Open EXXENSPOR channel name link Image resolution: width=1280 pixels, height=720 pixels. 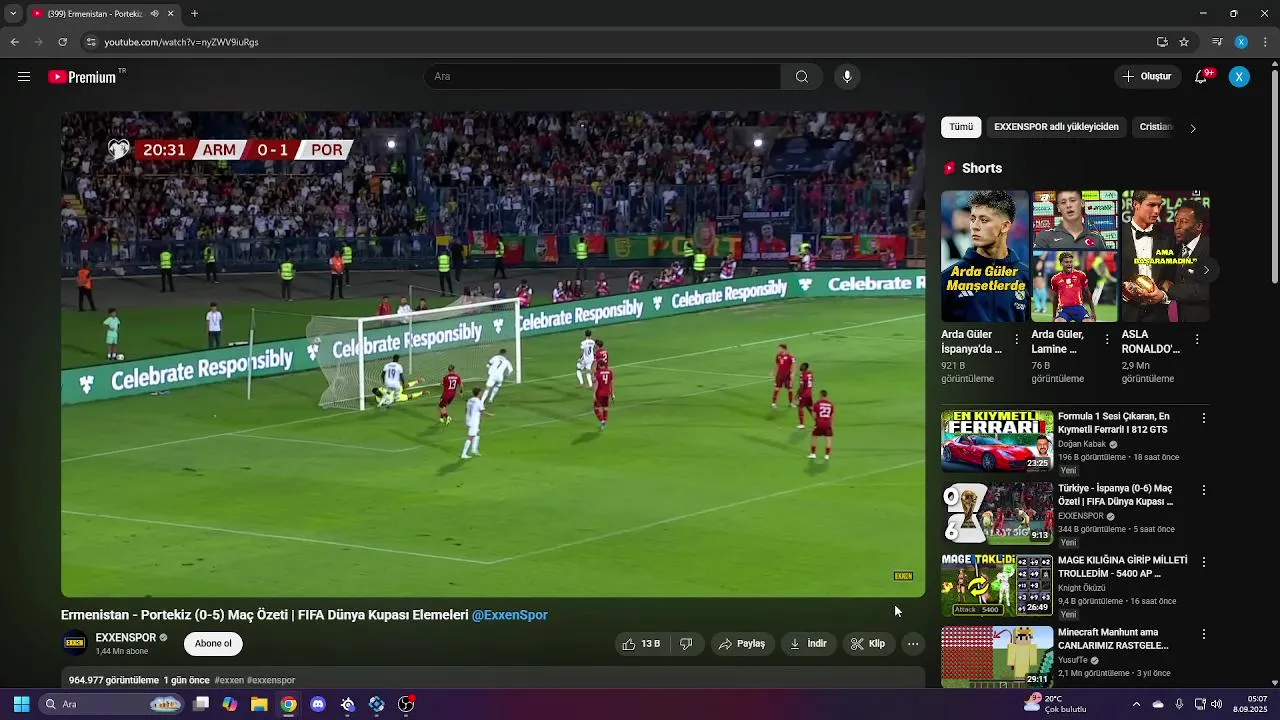126,638
